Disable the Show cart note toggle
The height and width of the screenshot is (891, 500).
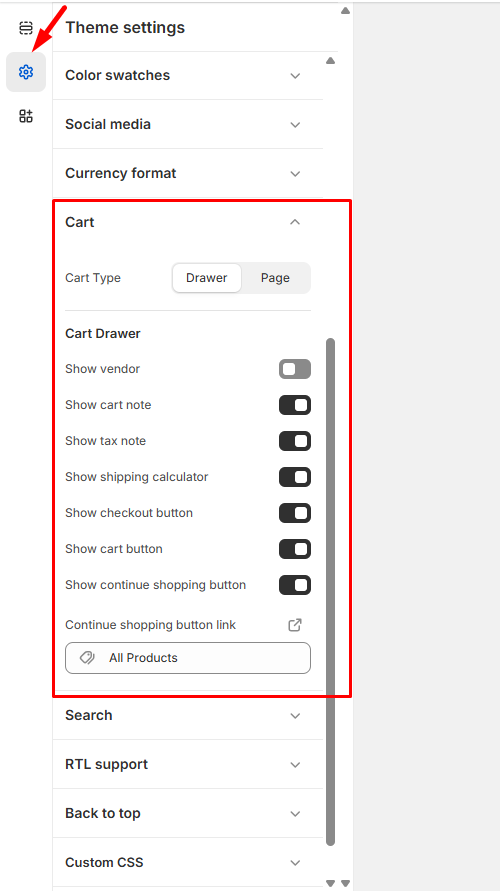(295, 405)
